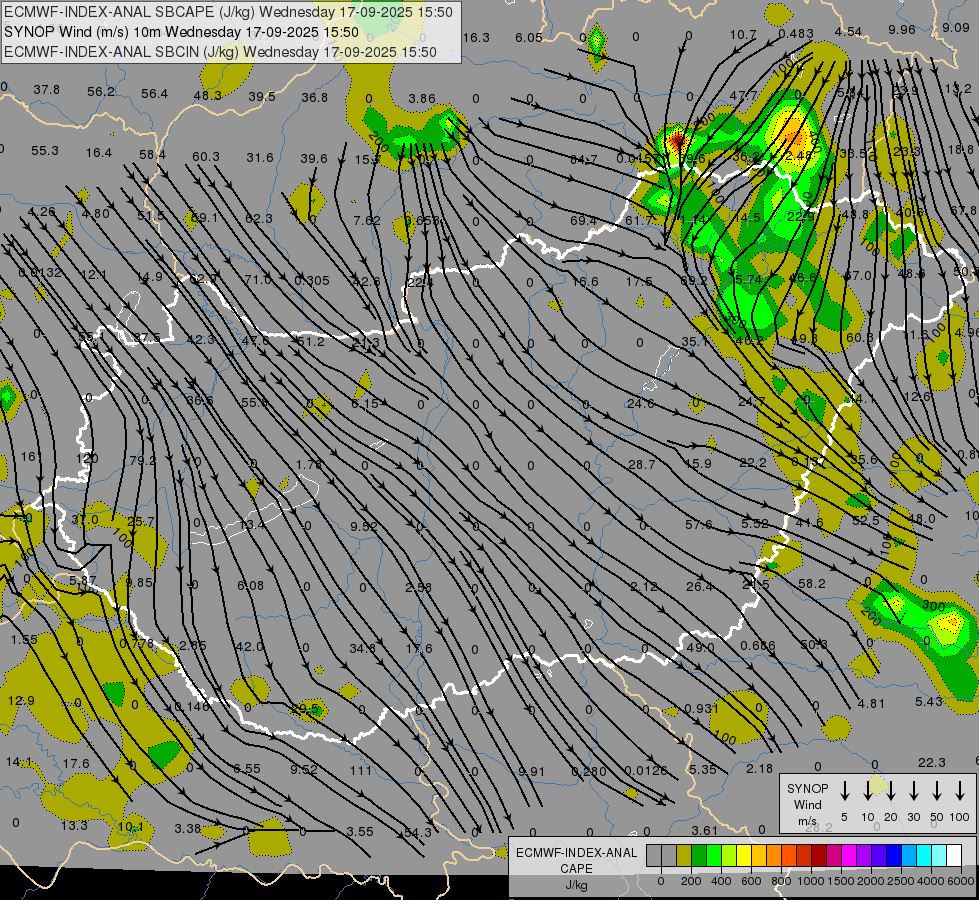979x900 pixels.
Task: Click the map value 28.7
Action: 642,464
